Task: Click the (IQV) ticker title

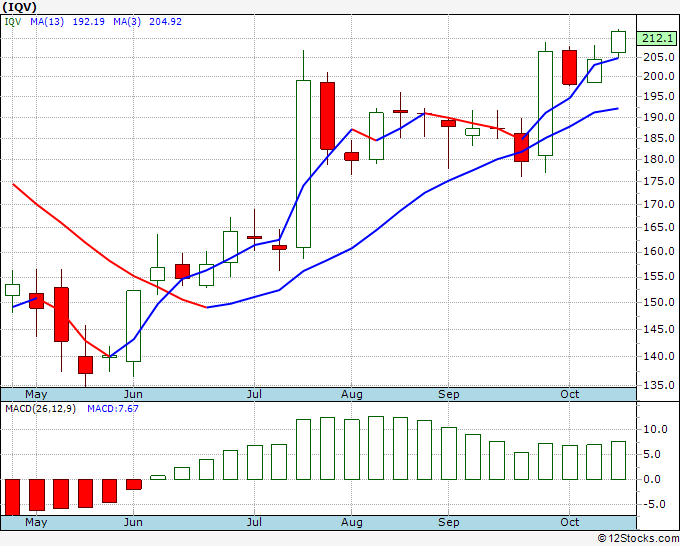Action: 20,7
